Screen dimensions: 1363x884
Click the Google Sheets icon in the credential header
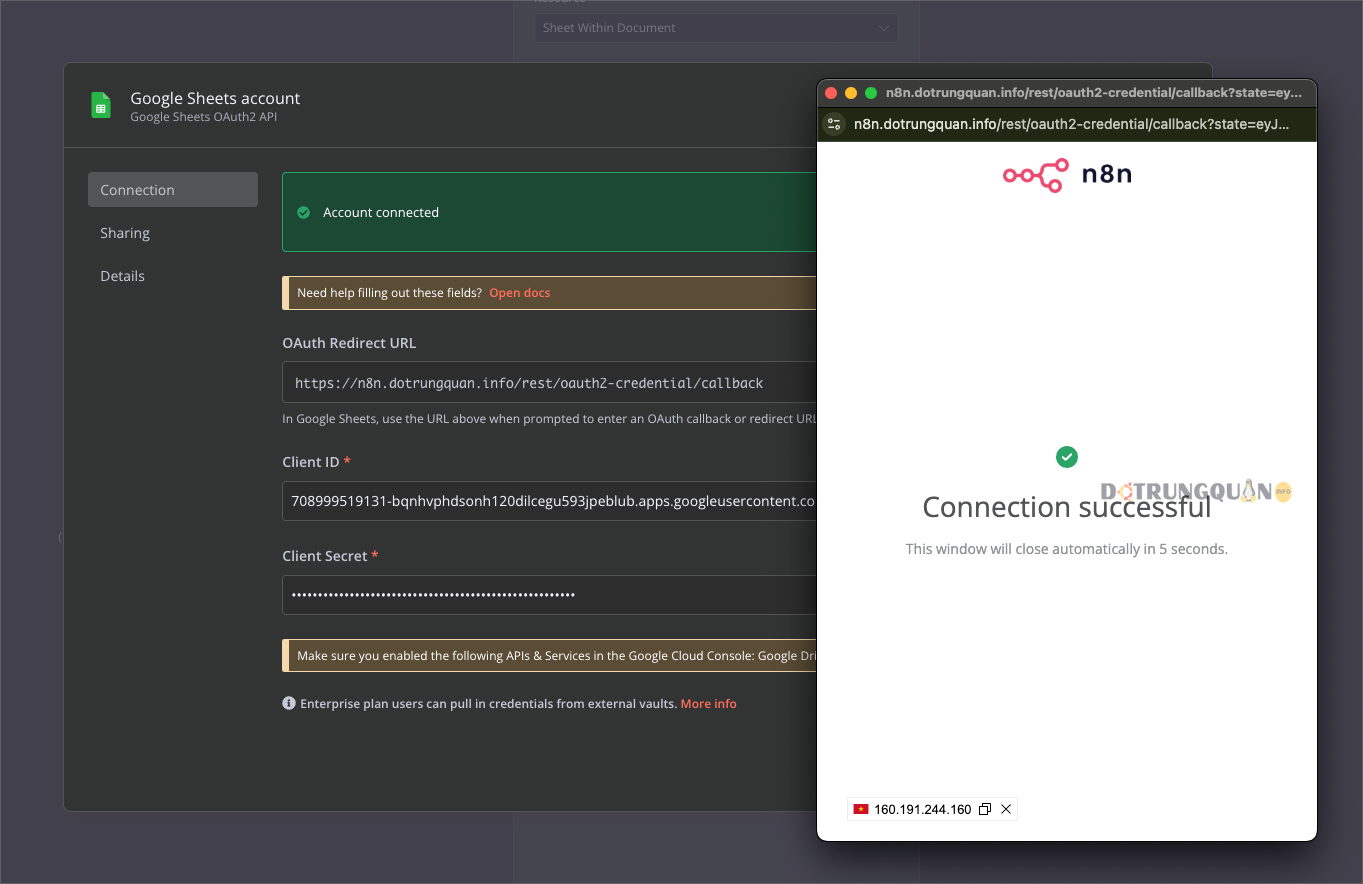click(x=101, y=106)
